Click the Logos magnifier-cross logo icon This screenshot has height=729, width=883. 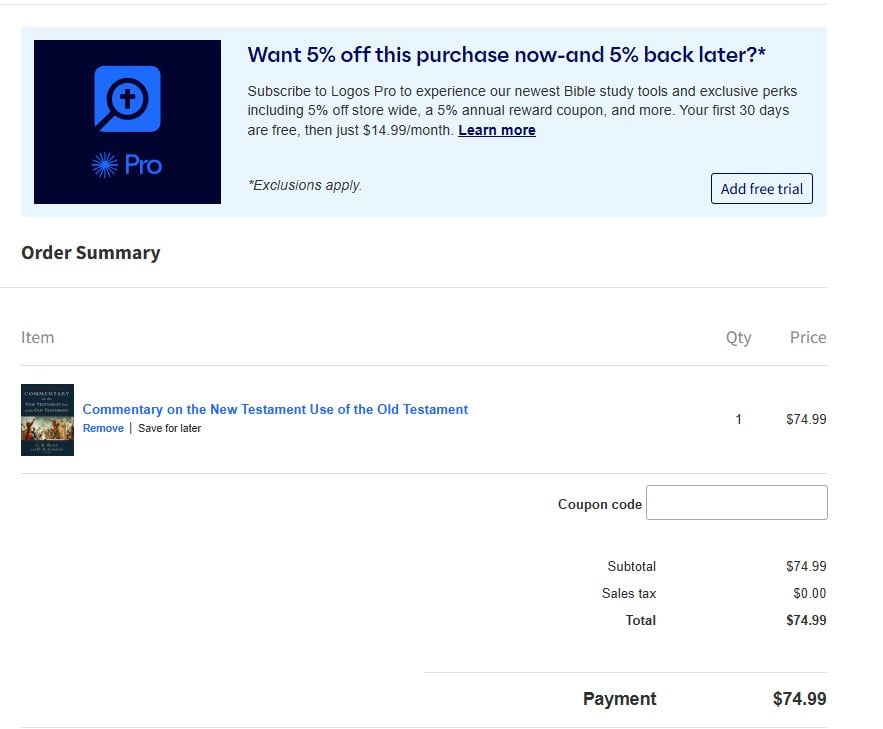(x=127, y=99)
